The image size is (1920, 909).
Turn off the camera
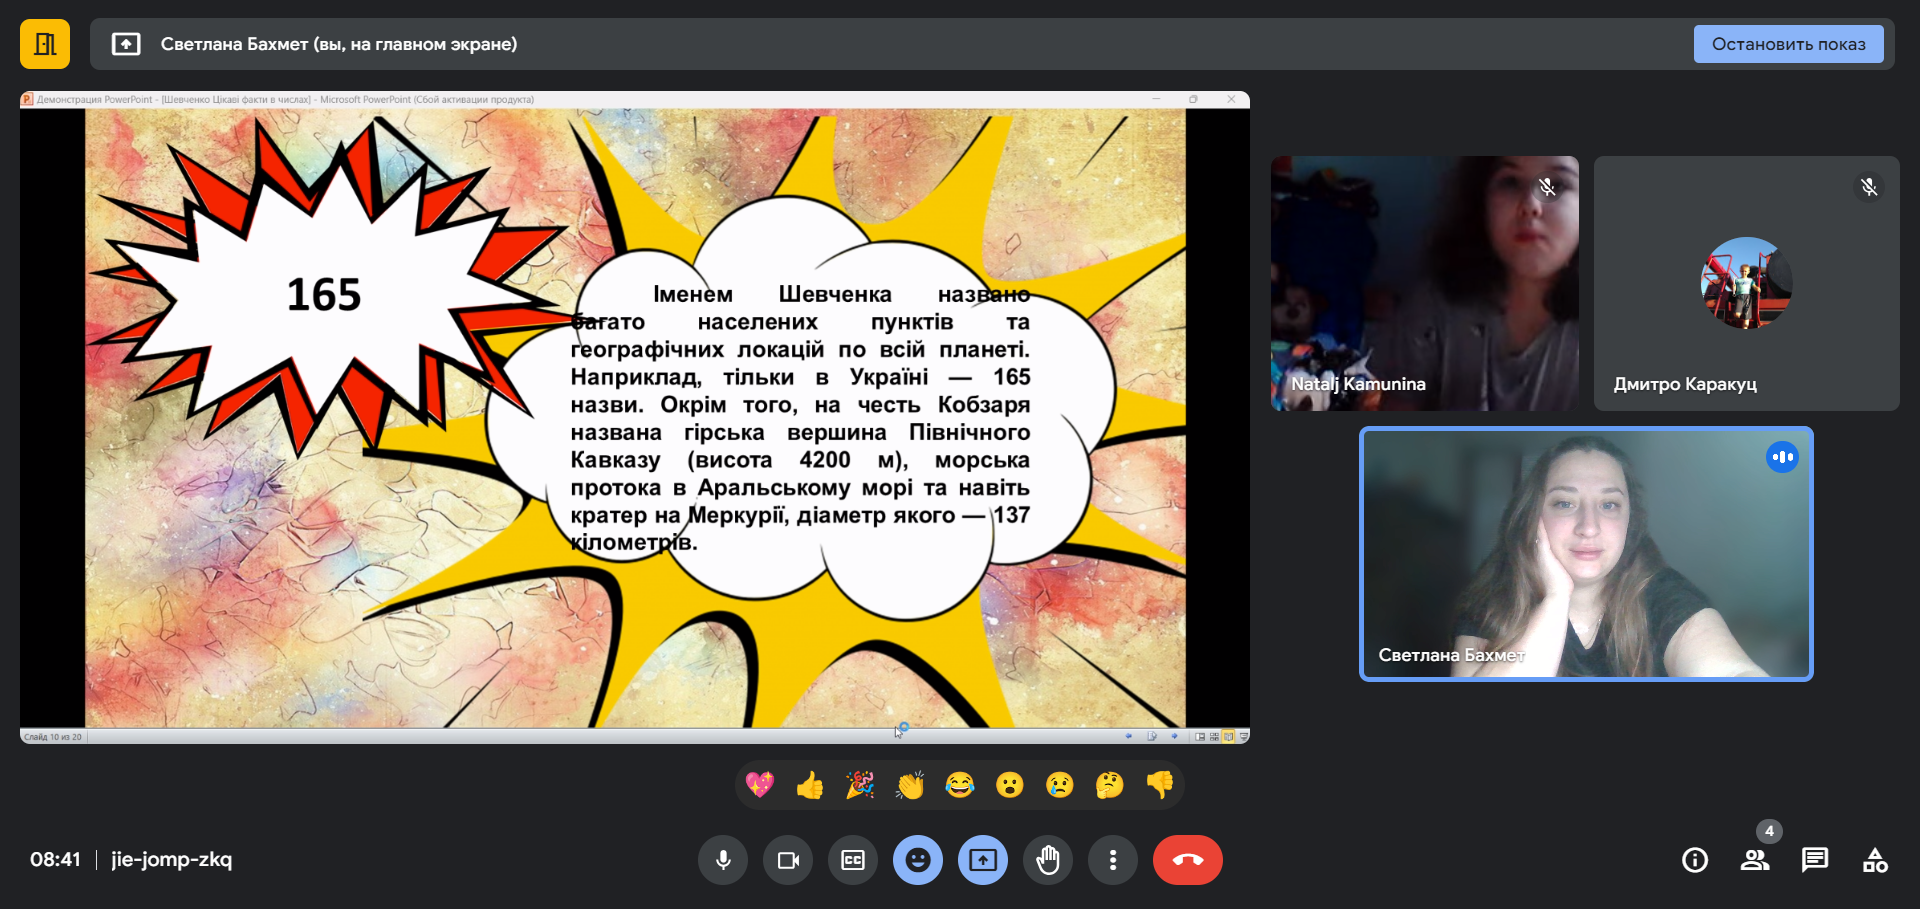click(x=788, y=860)
